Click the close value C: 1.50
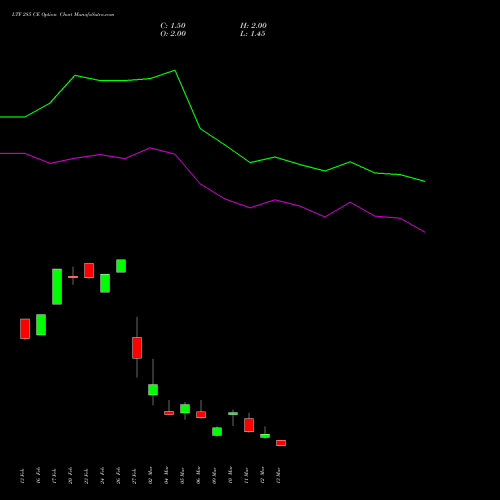Image resolution: width=500 pixels, height=500 pixels. point(173,26)
